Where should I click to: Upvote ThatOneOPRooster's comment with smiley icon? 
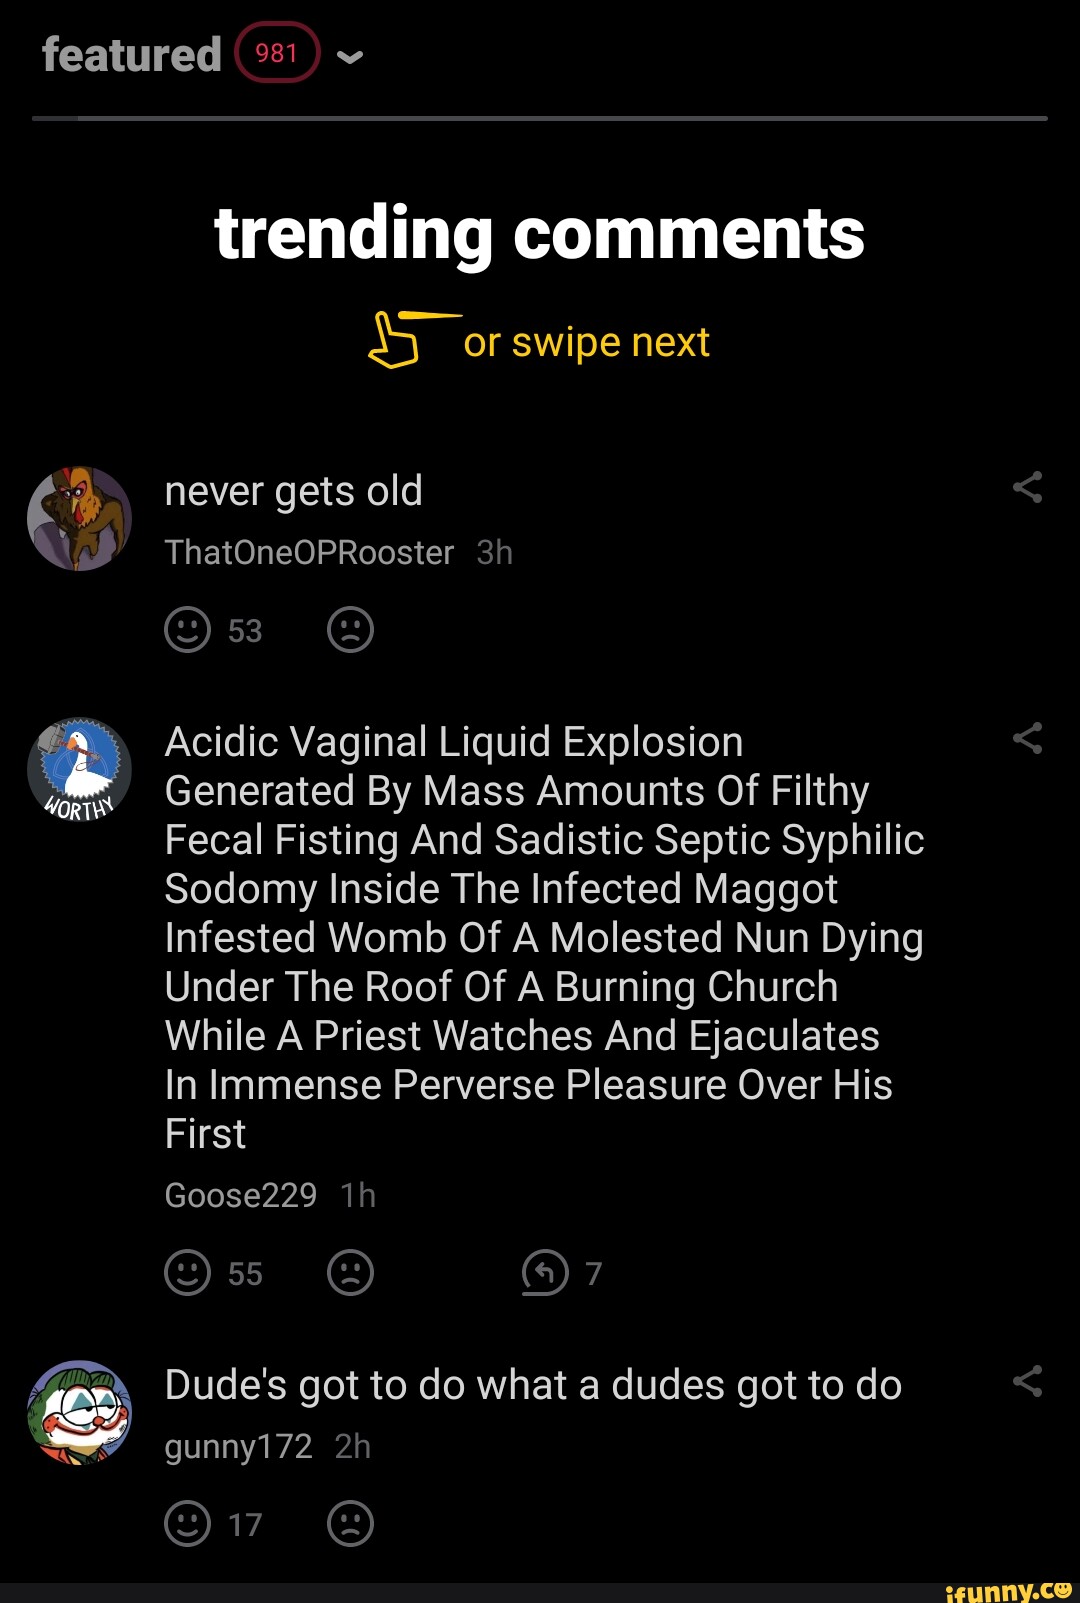click(187, 630)
